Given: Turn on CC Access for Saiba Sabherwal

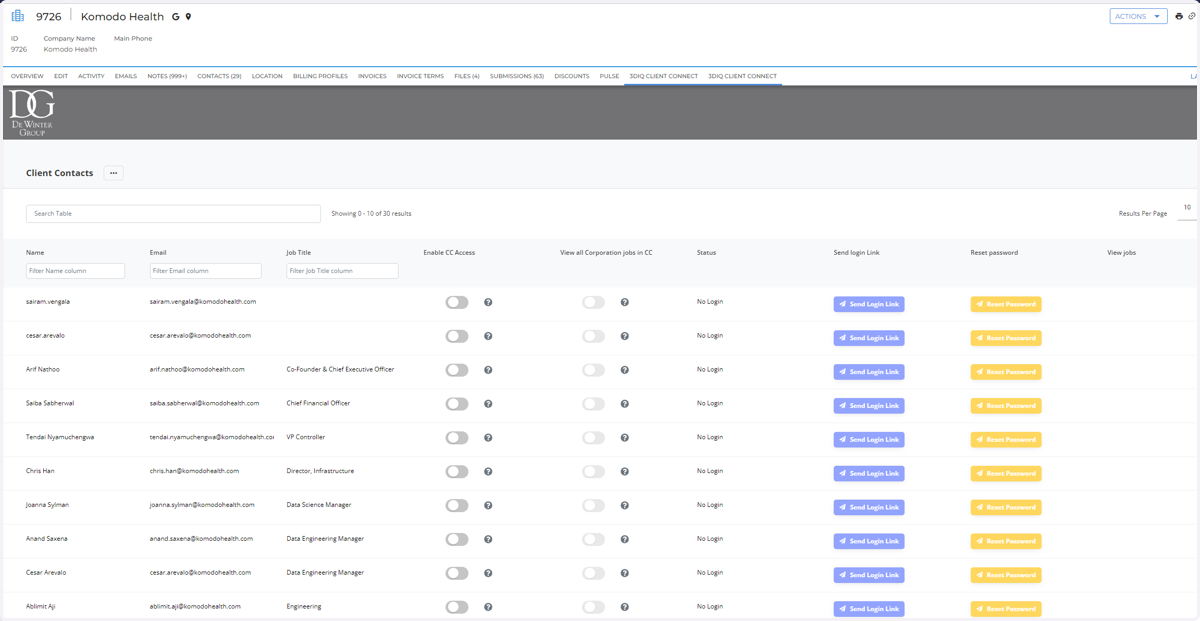Looking at the screenshot, I should (457, 404).
